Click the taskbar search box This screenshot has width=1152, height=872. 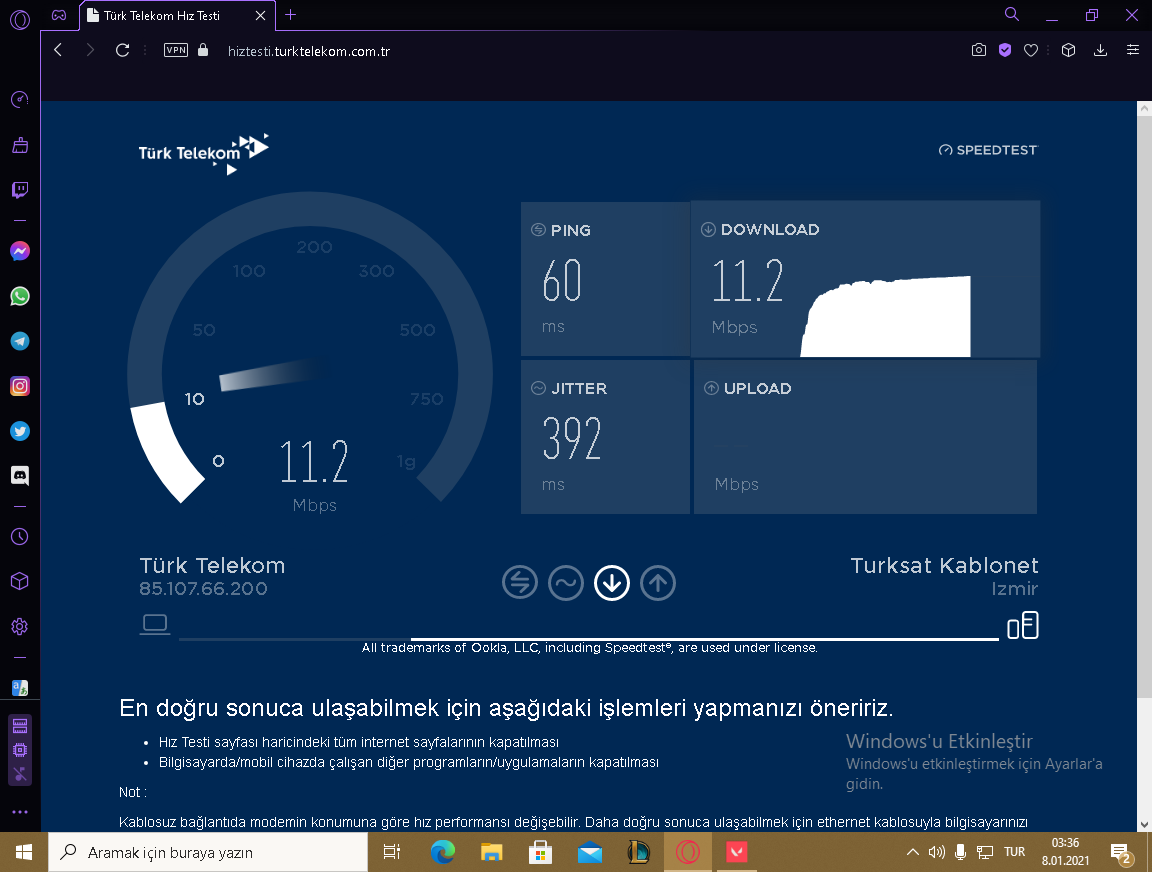coord(208,852)
